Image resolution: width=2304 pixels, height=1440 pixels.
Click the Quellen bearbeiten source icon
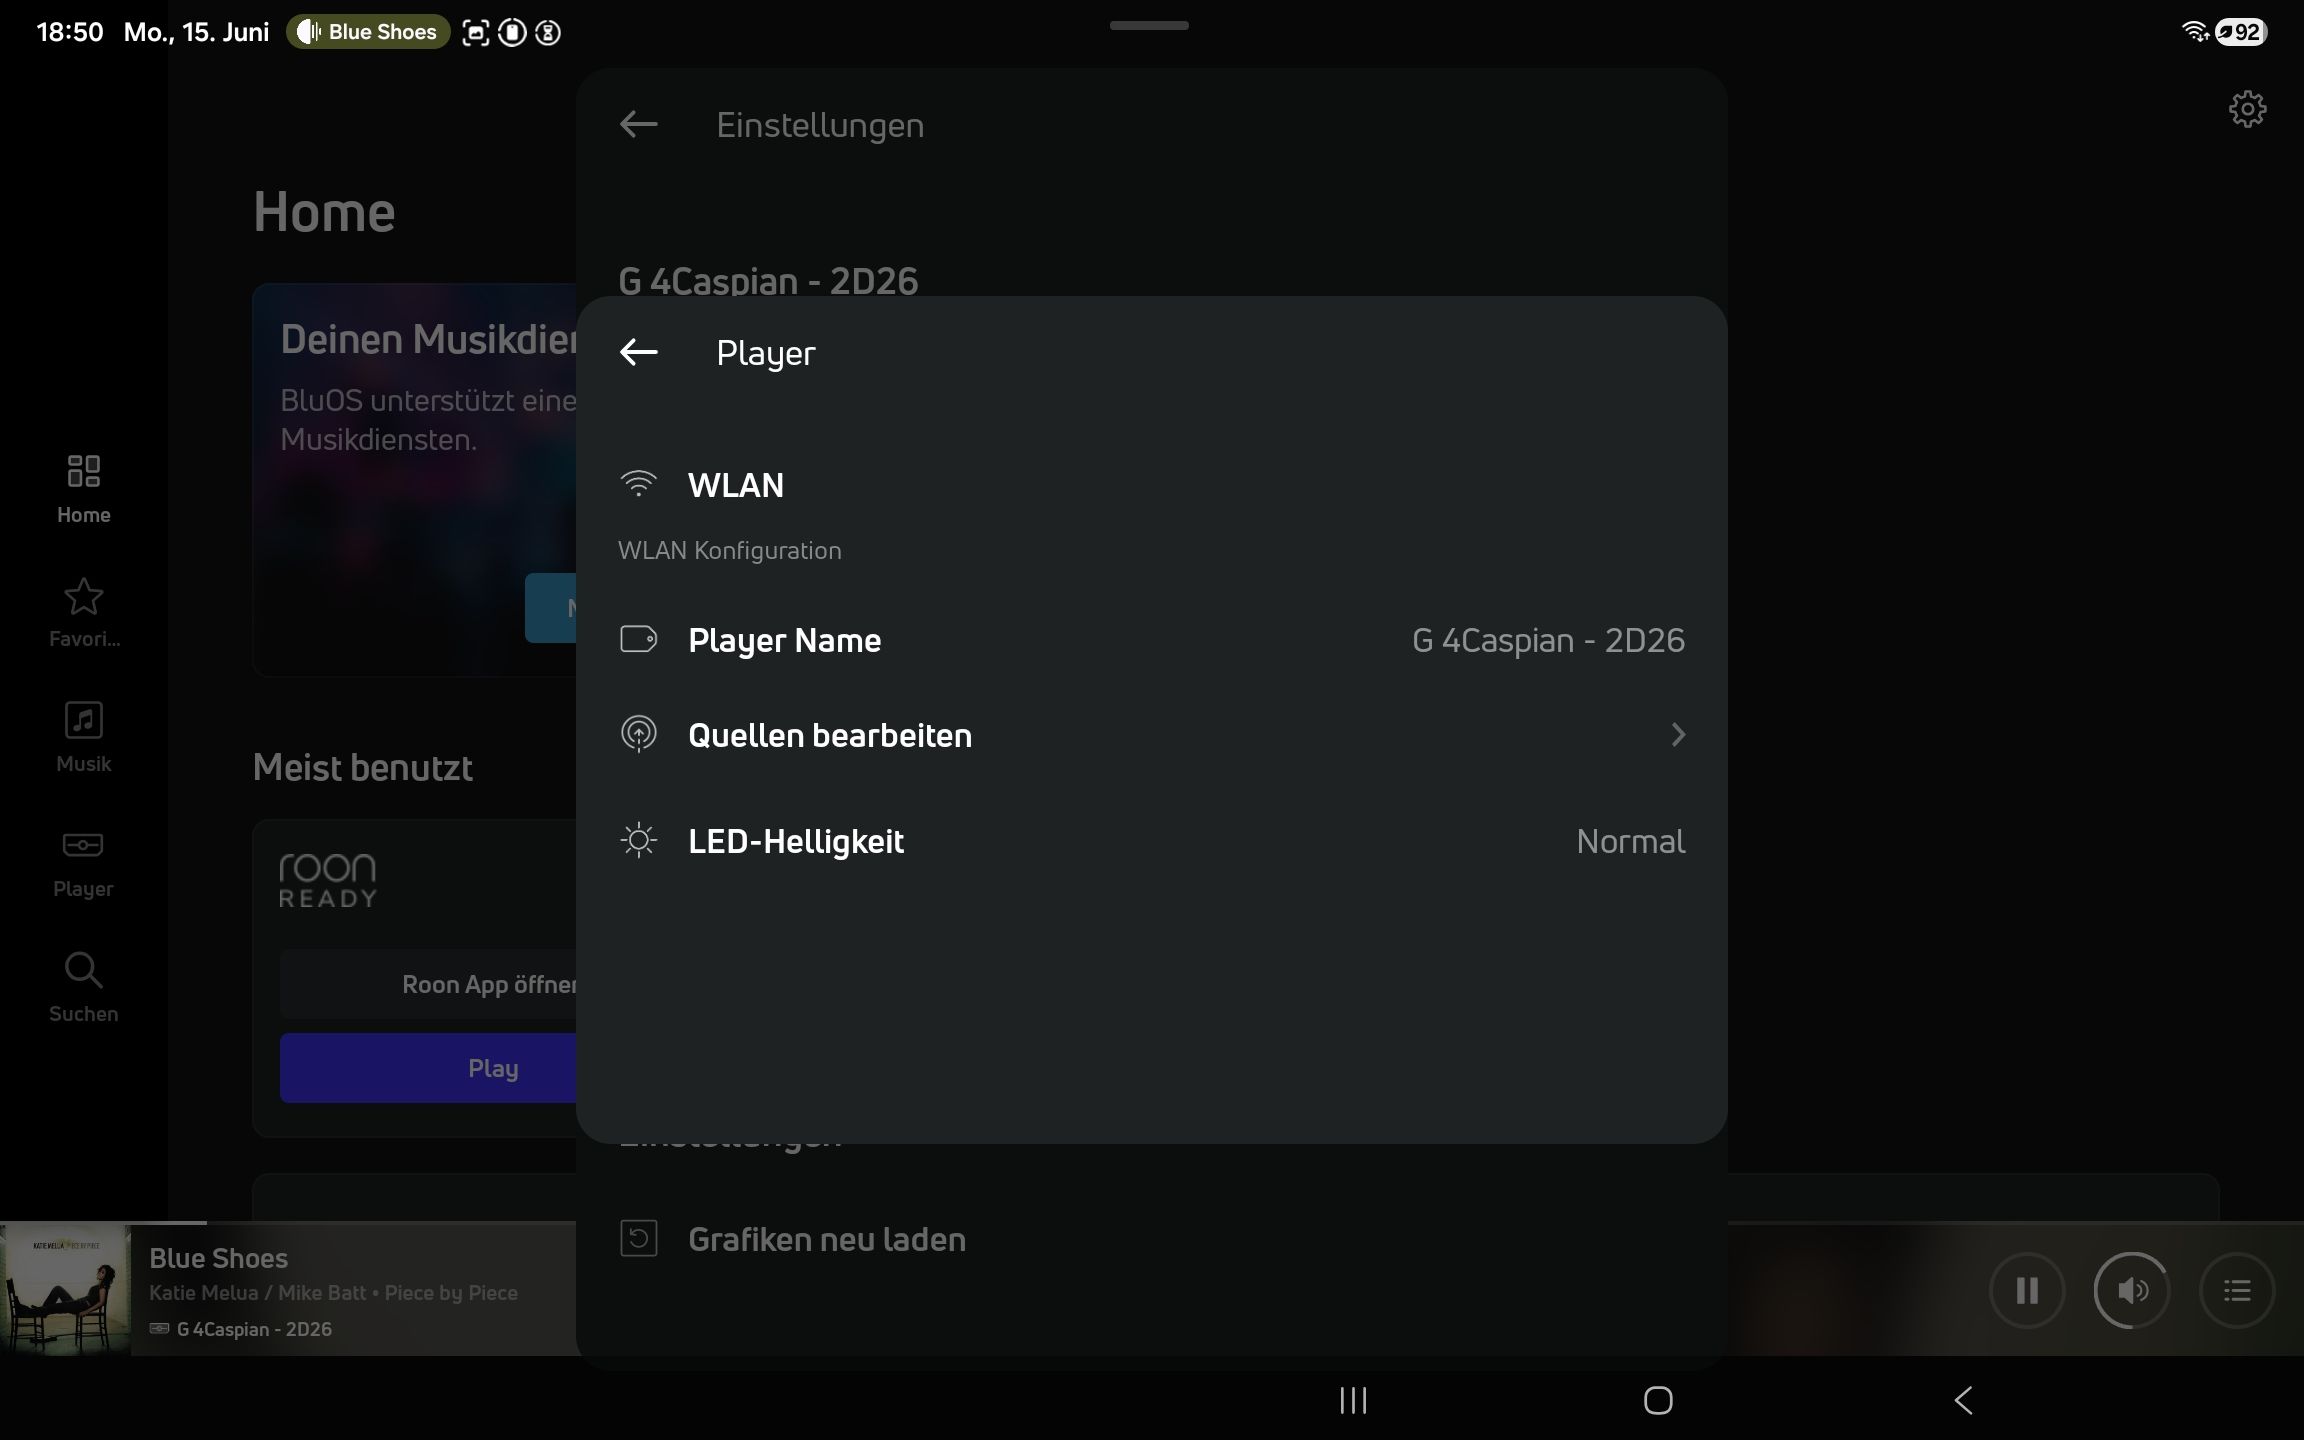point(638,734)
